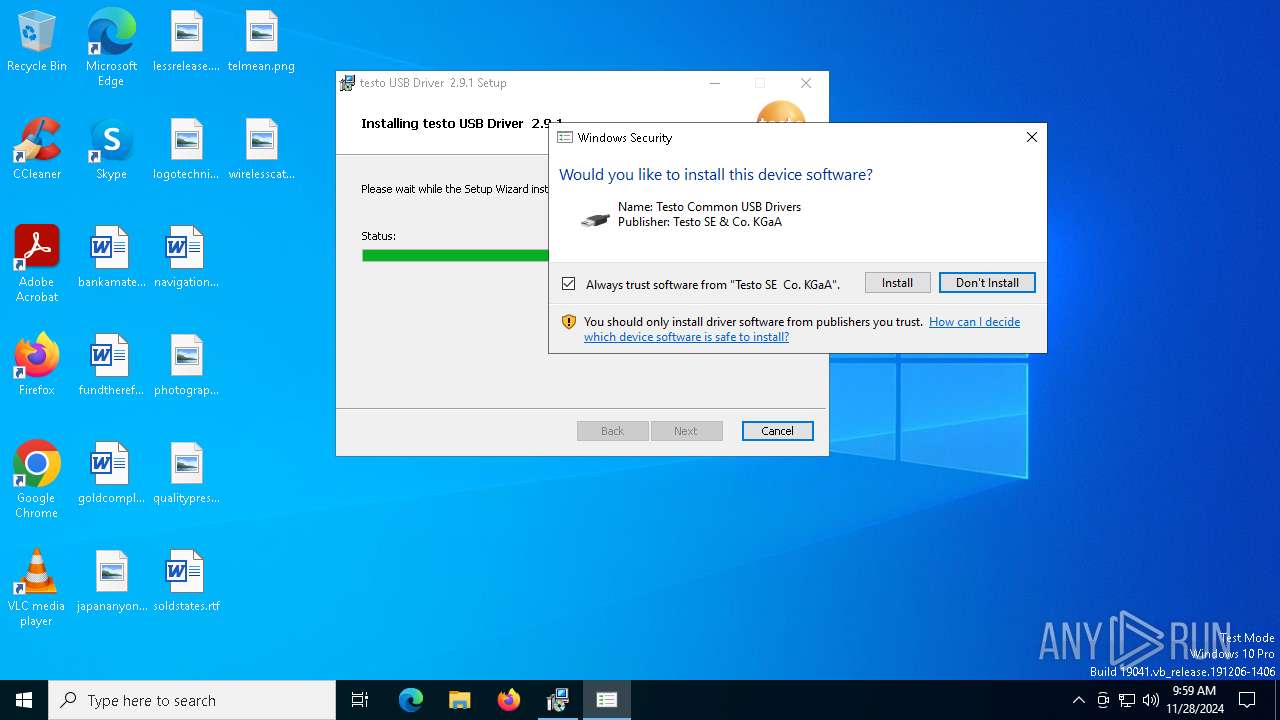Select japananyon image file on desktop
This screenshot has height=720, width=1280.
pos(111,582)
